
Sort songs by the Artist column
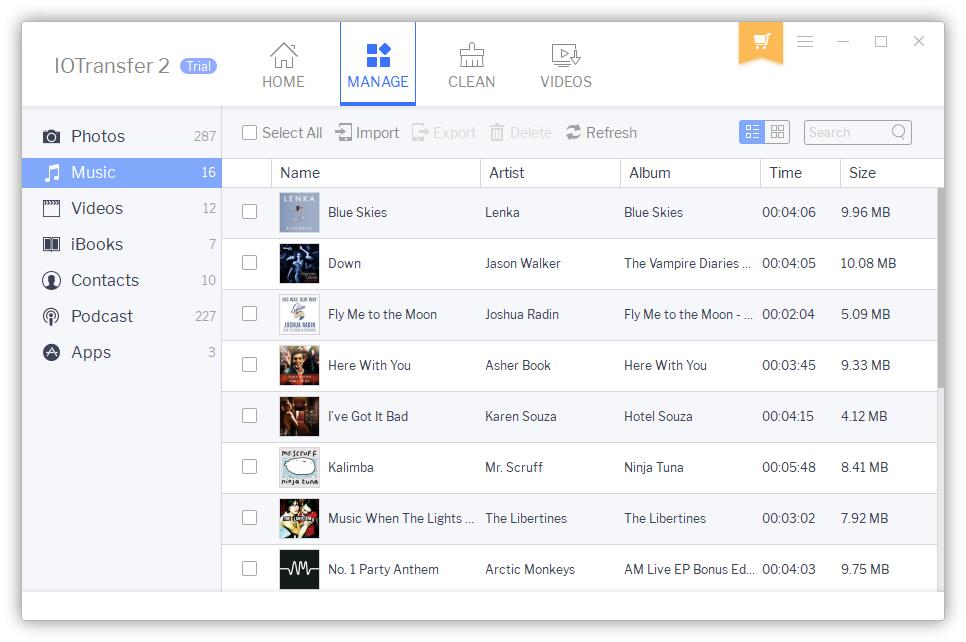pyautogui.click(x=507, y=173)
